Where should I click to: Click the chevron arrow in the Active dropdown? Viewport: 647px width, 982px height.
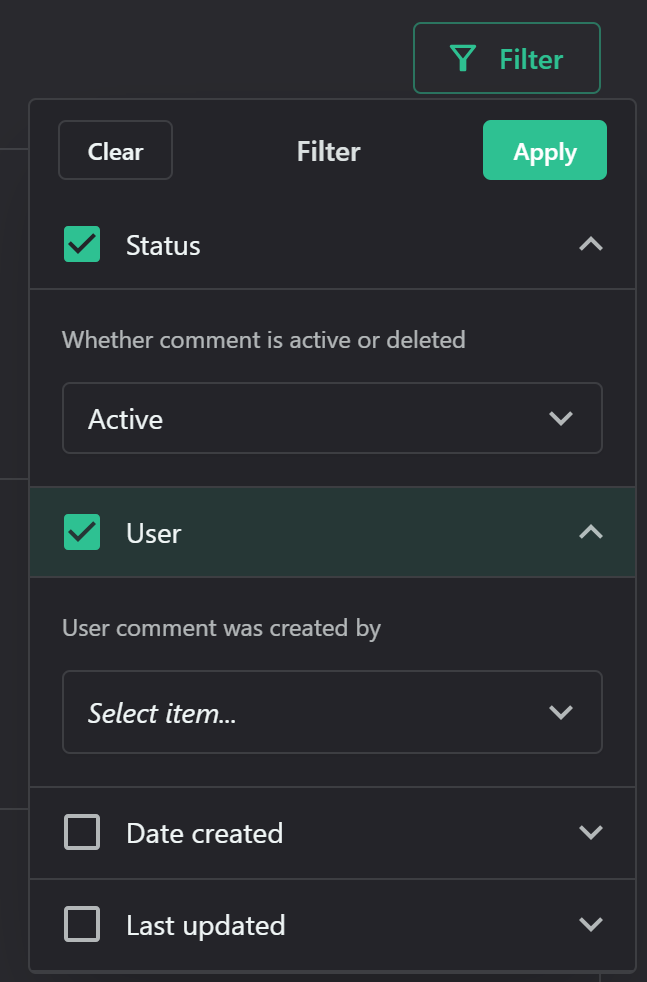[561, 418]
